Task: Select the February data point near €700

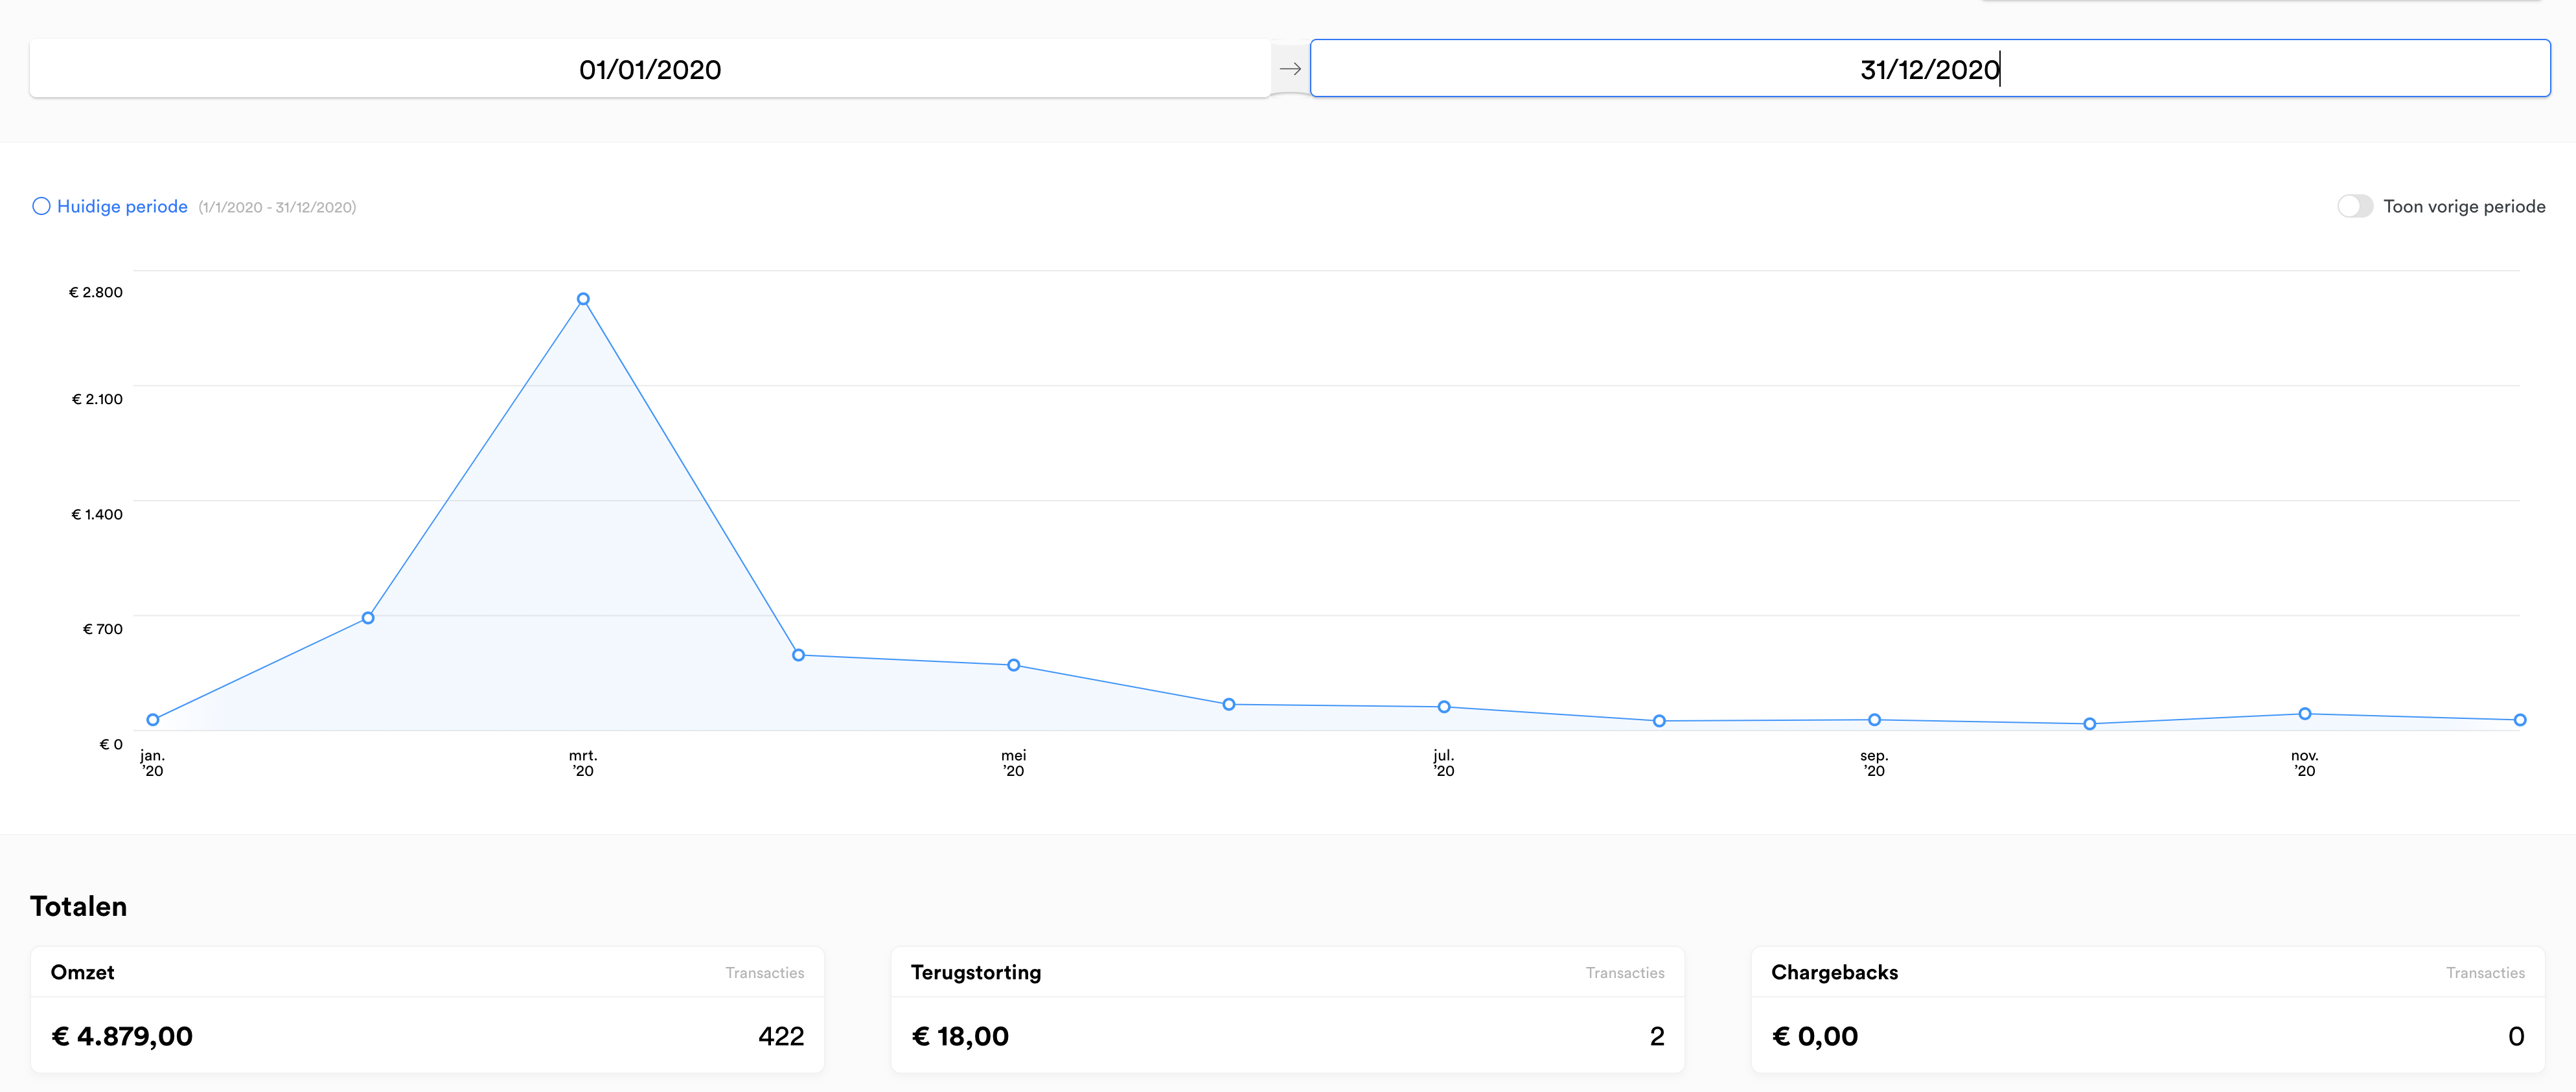Action: tap(368, 618)
